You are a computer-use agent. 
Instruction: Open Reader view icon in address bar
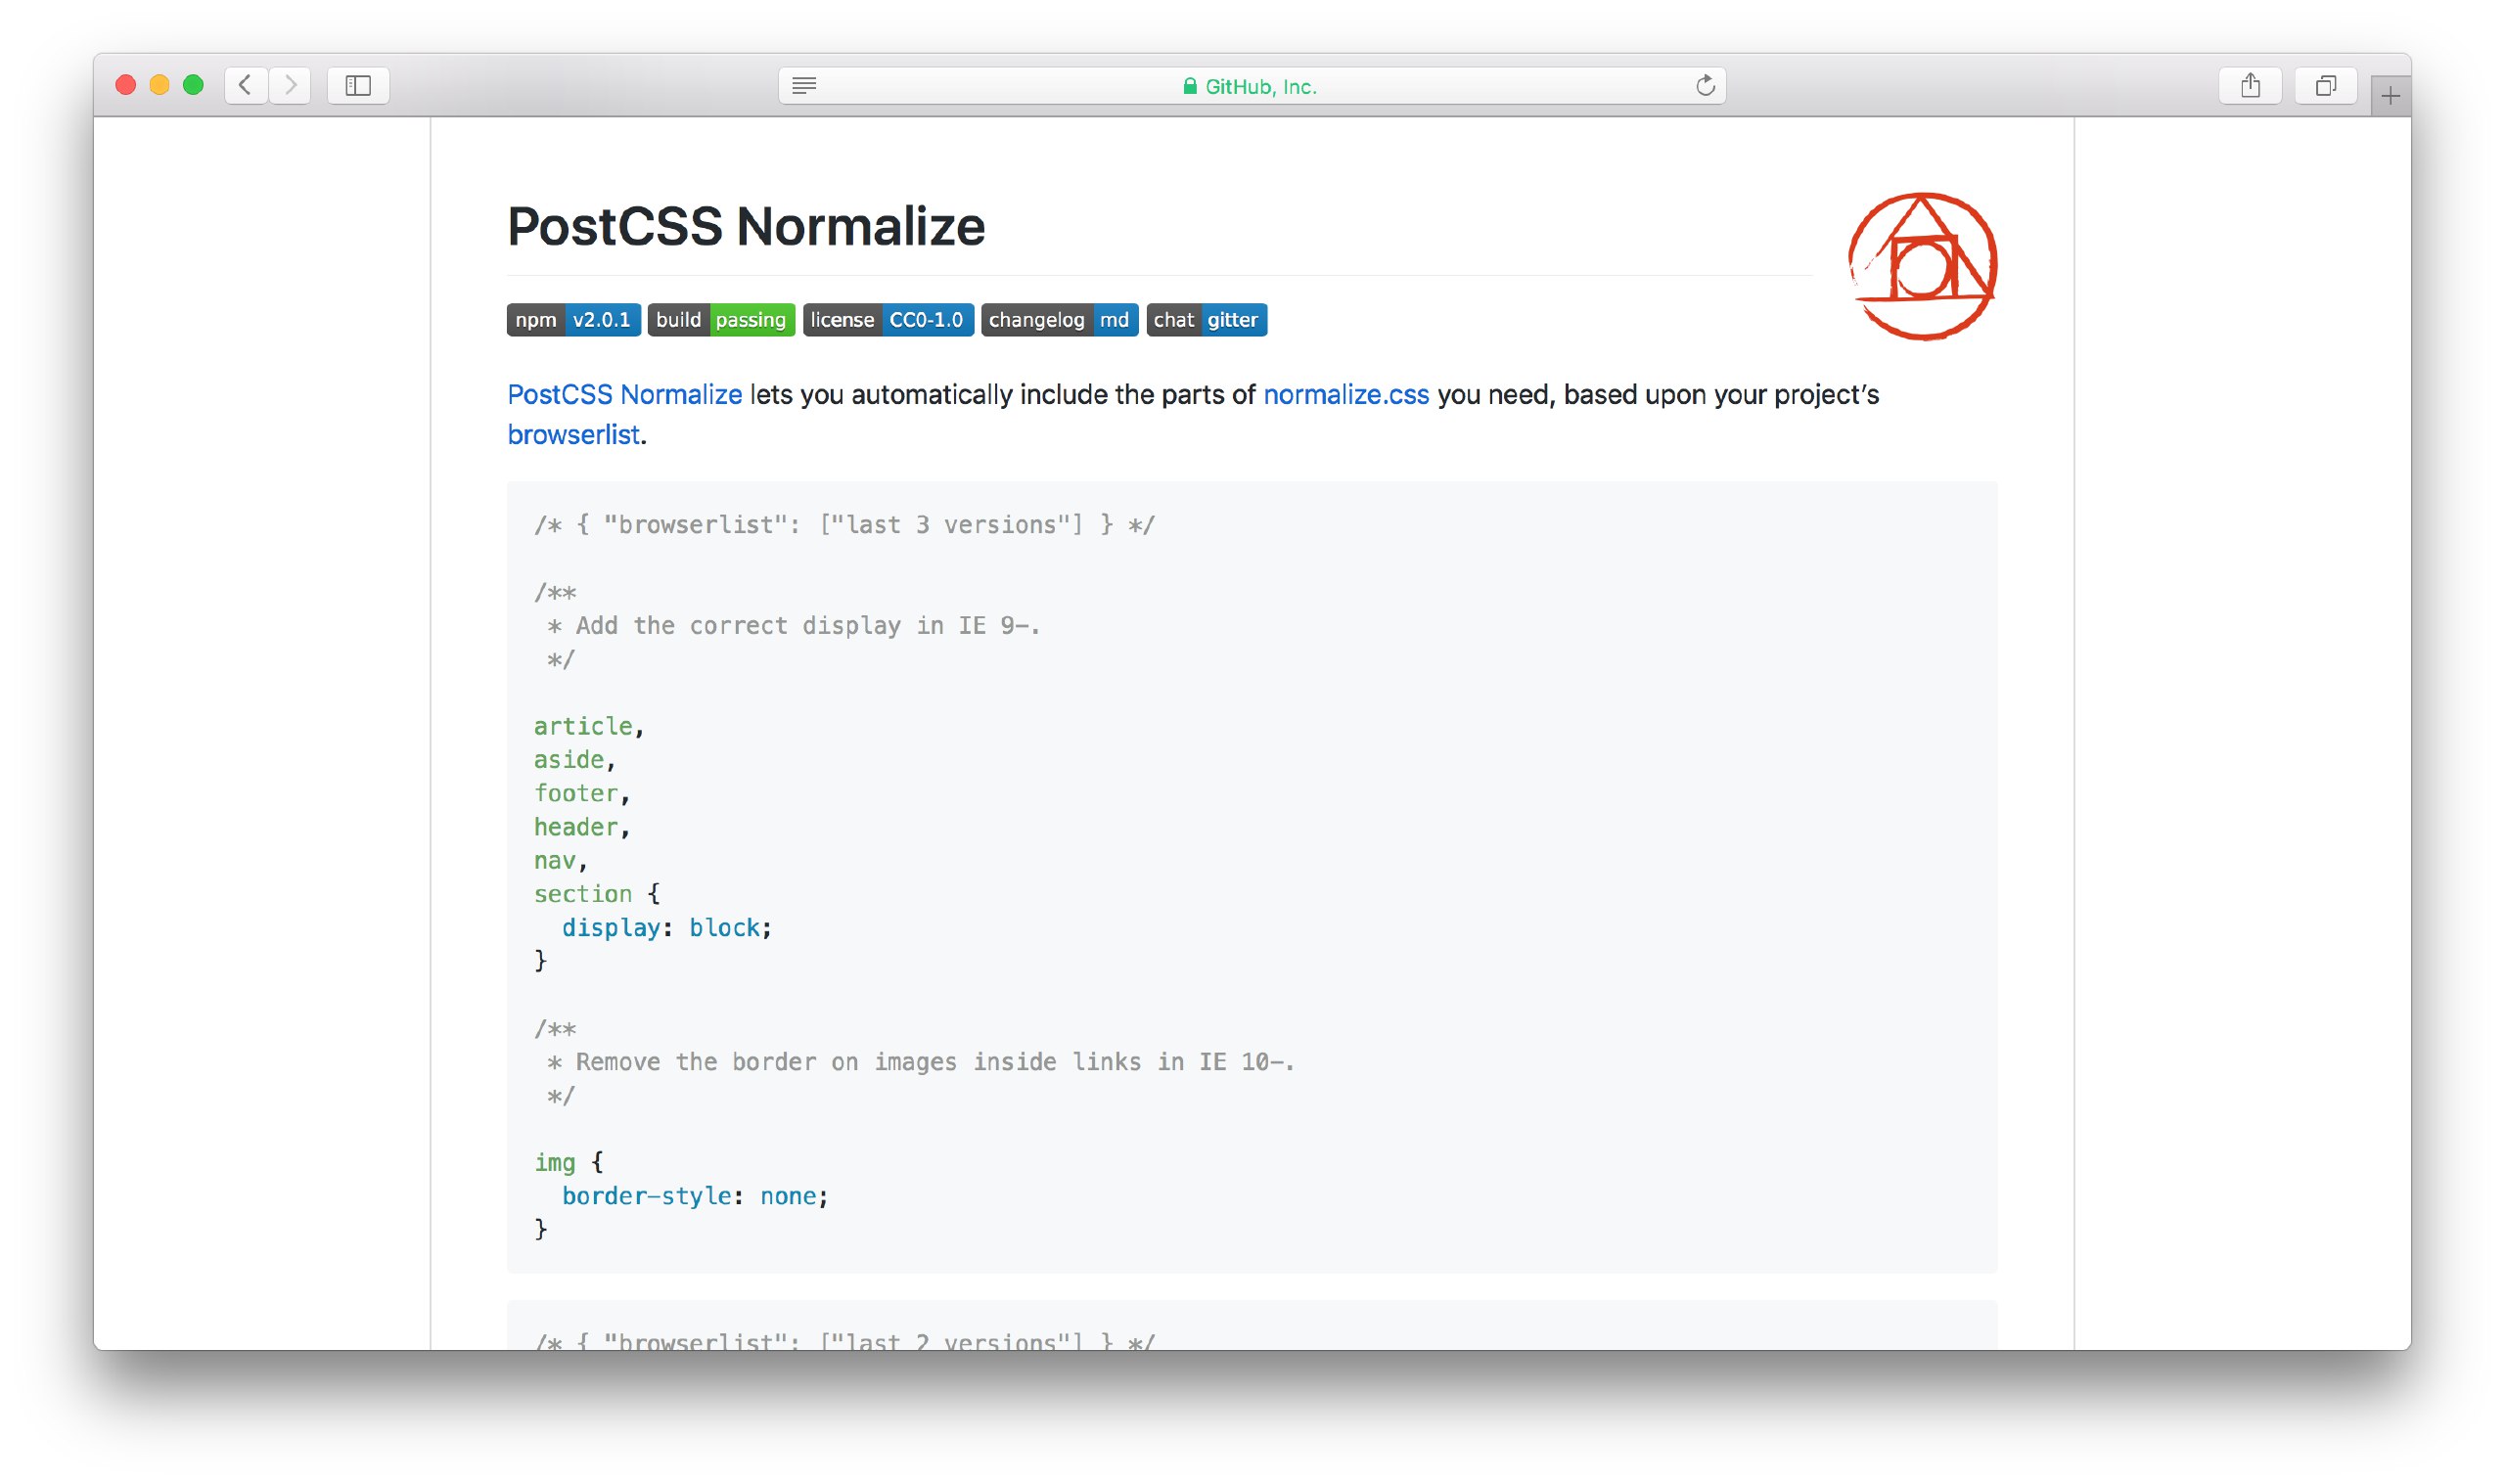click(x=804, y=85)
